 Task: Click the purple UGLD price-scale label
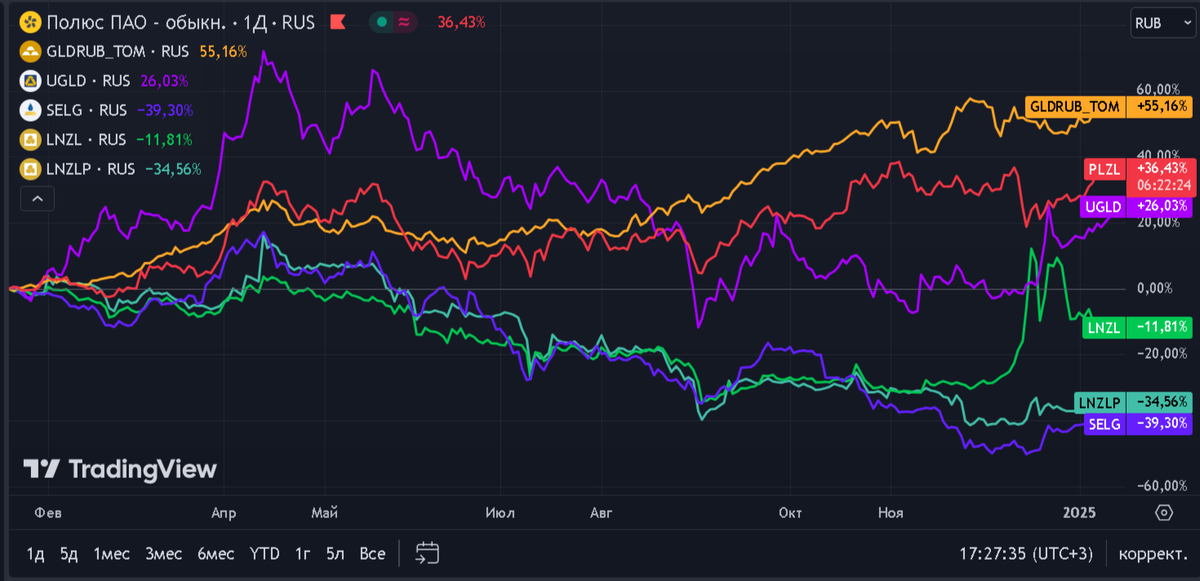1136,206
